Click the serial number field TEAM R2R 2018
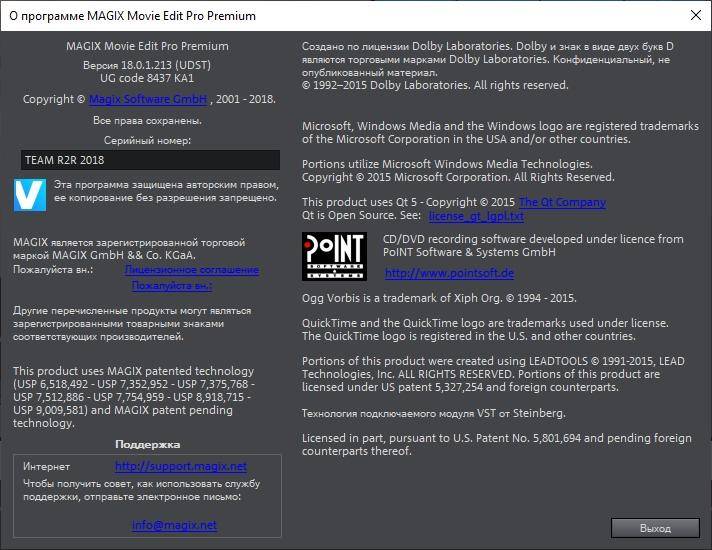Viewport: 712px width, 550px height. coord(150,160)
